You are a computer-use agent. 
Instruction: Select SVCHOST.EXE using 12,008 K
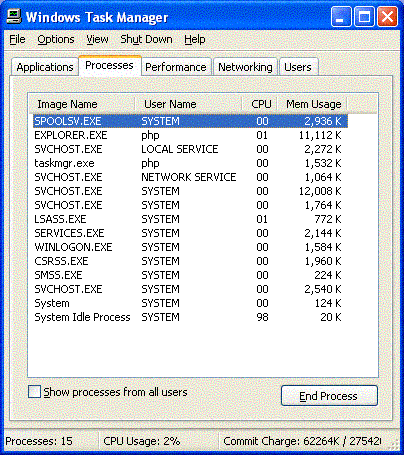(x=190, y=191)
